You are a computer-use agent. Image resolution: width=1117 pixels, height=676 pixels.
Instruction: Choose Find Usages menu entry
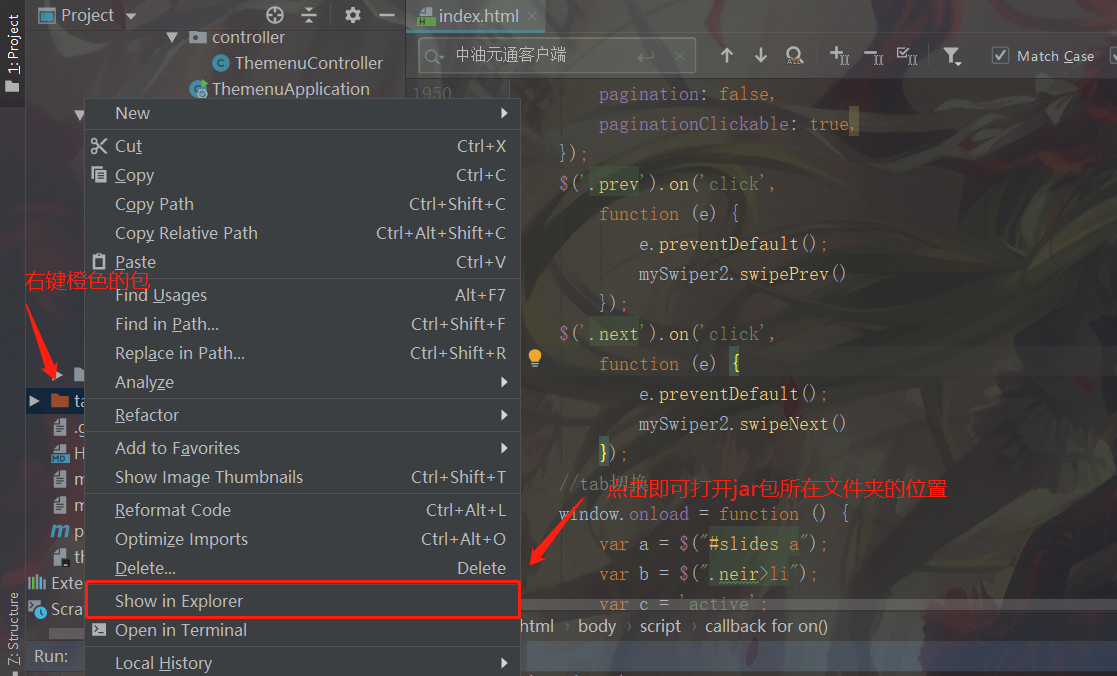(x=303, y=295)
